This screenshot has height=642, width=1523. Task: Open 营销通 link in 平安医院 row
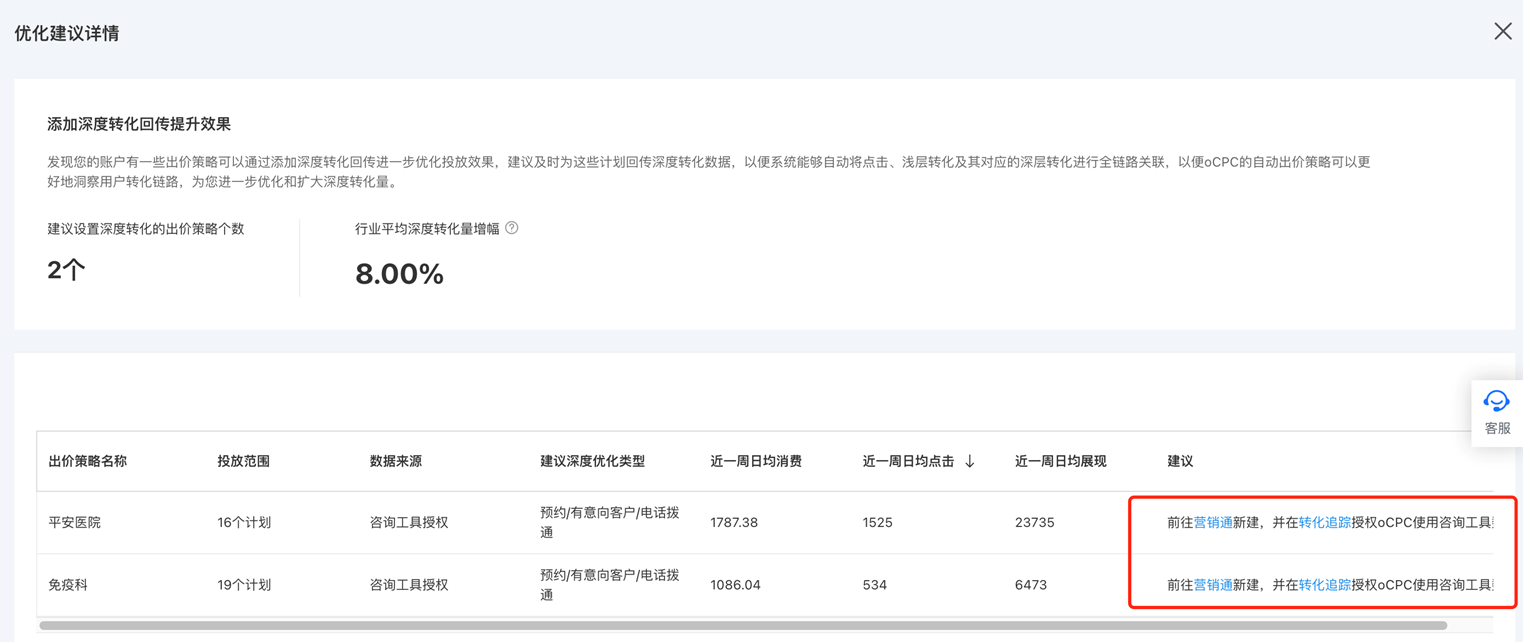click(1213, 522)
